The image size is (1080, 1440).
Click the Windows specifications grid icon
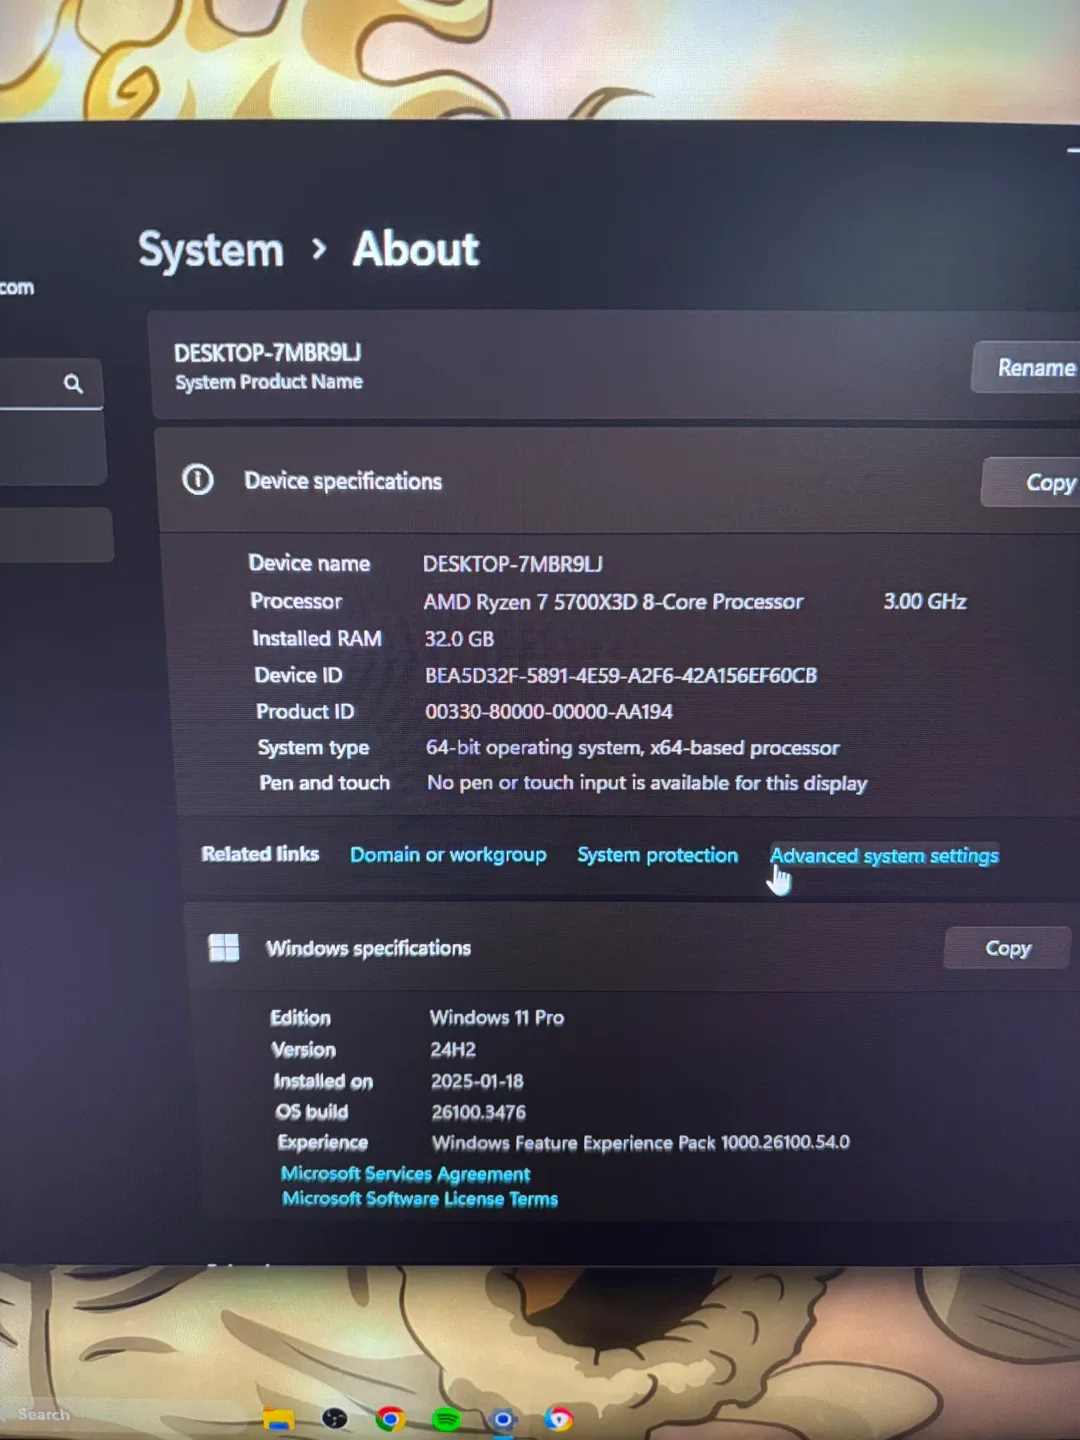tap(224, 947)
